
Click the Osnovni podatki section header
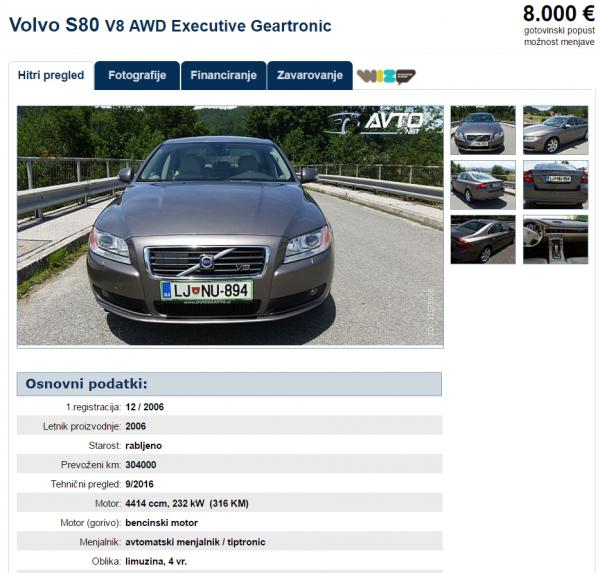[x=229, y=384]
